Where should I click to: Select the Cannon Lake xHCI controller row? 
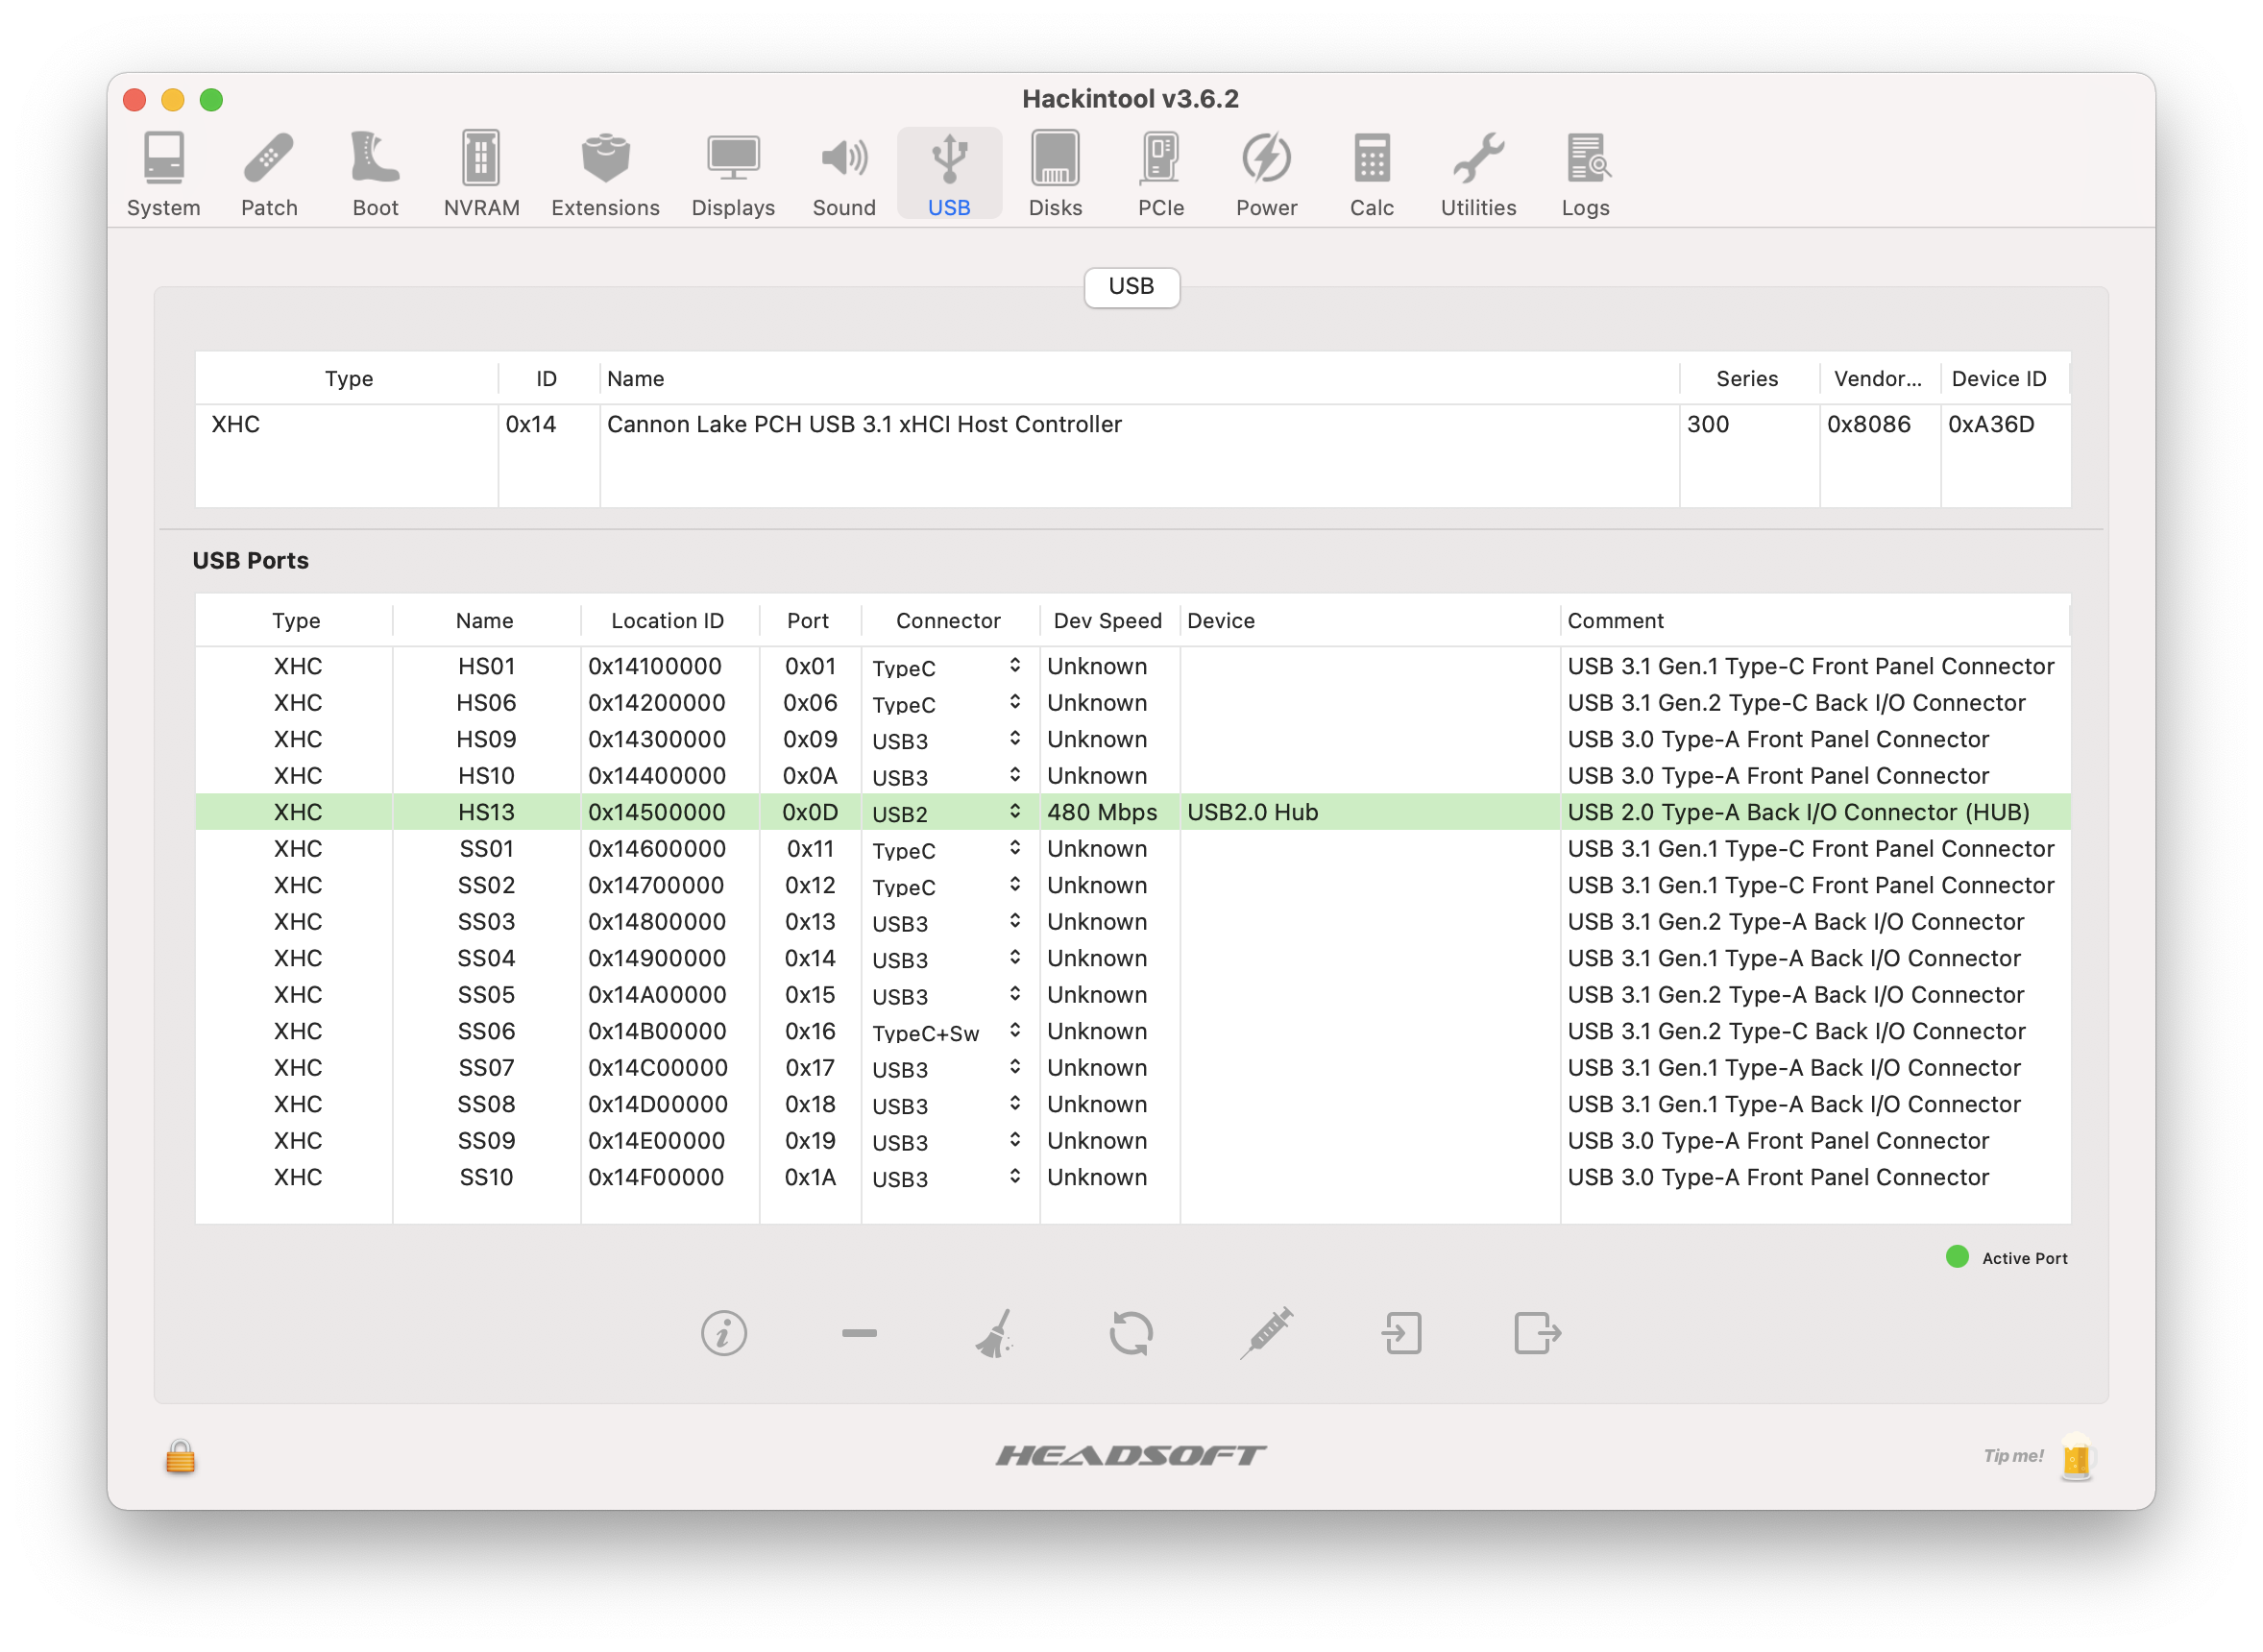click(x=864, y=425)
